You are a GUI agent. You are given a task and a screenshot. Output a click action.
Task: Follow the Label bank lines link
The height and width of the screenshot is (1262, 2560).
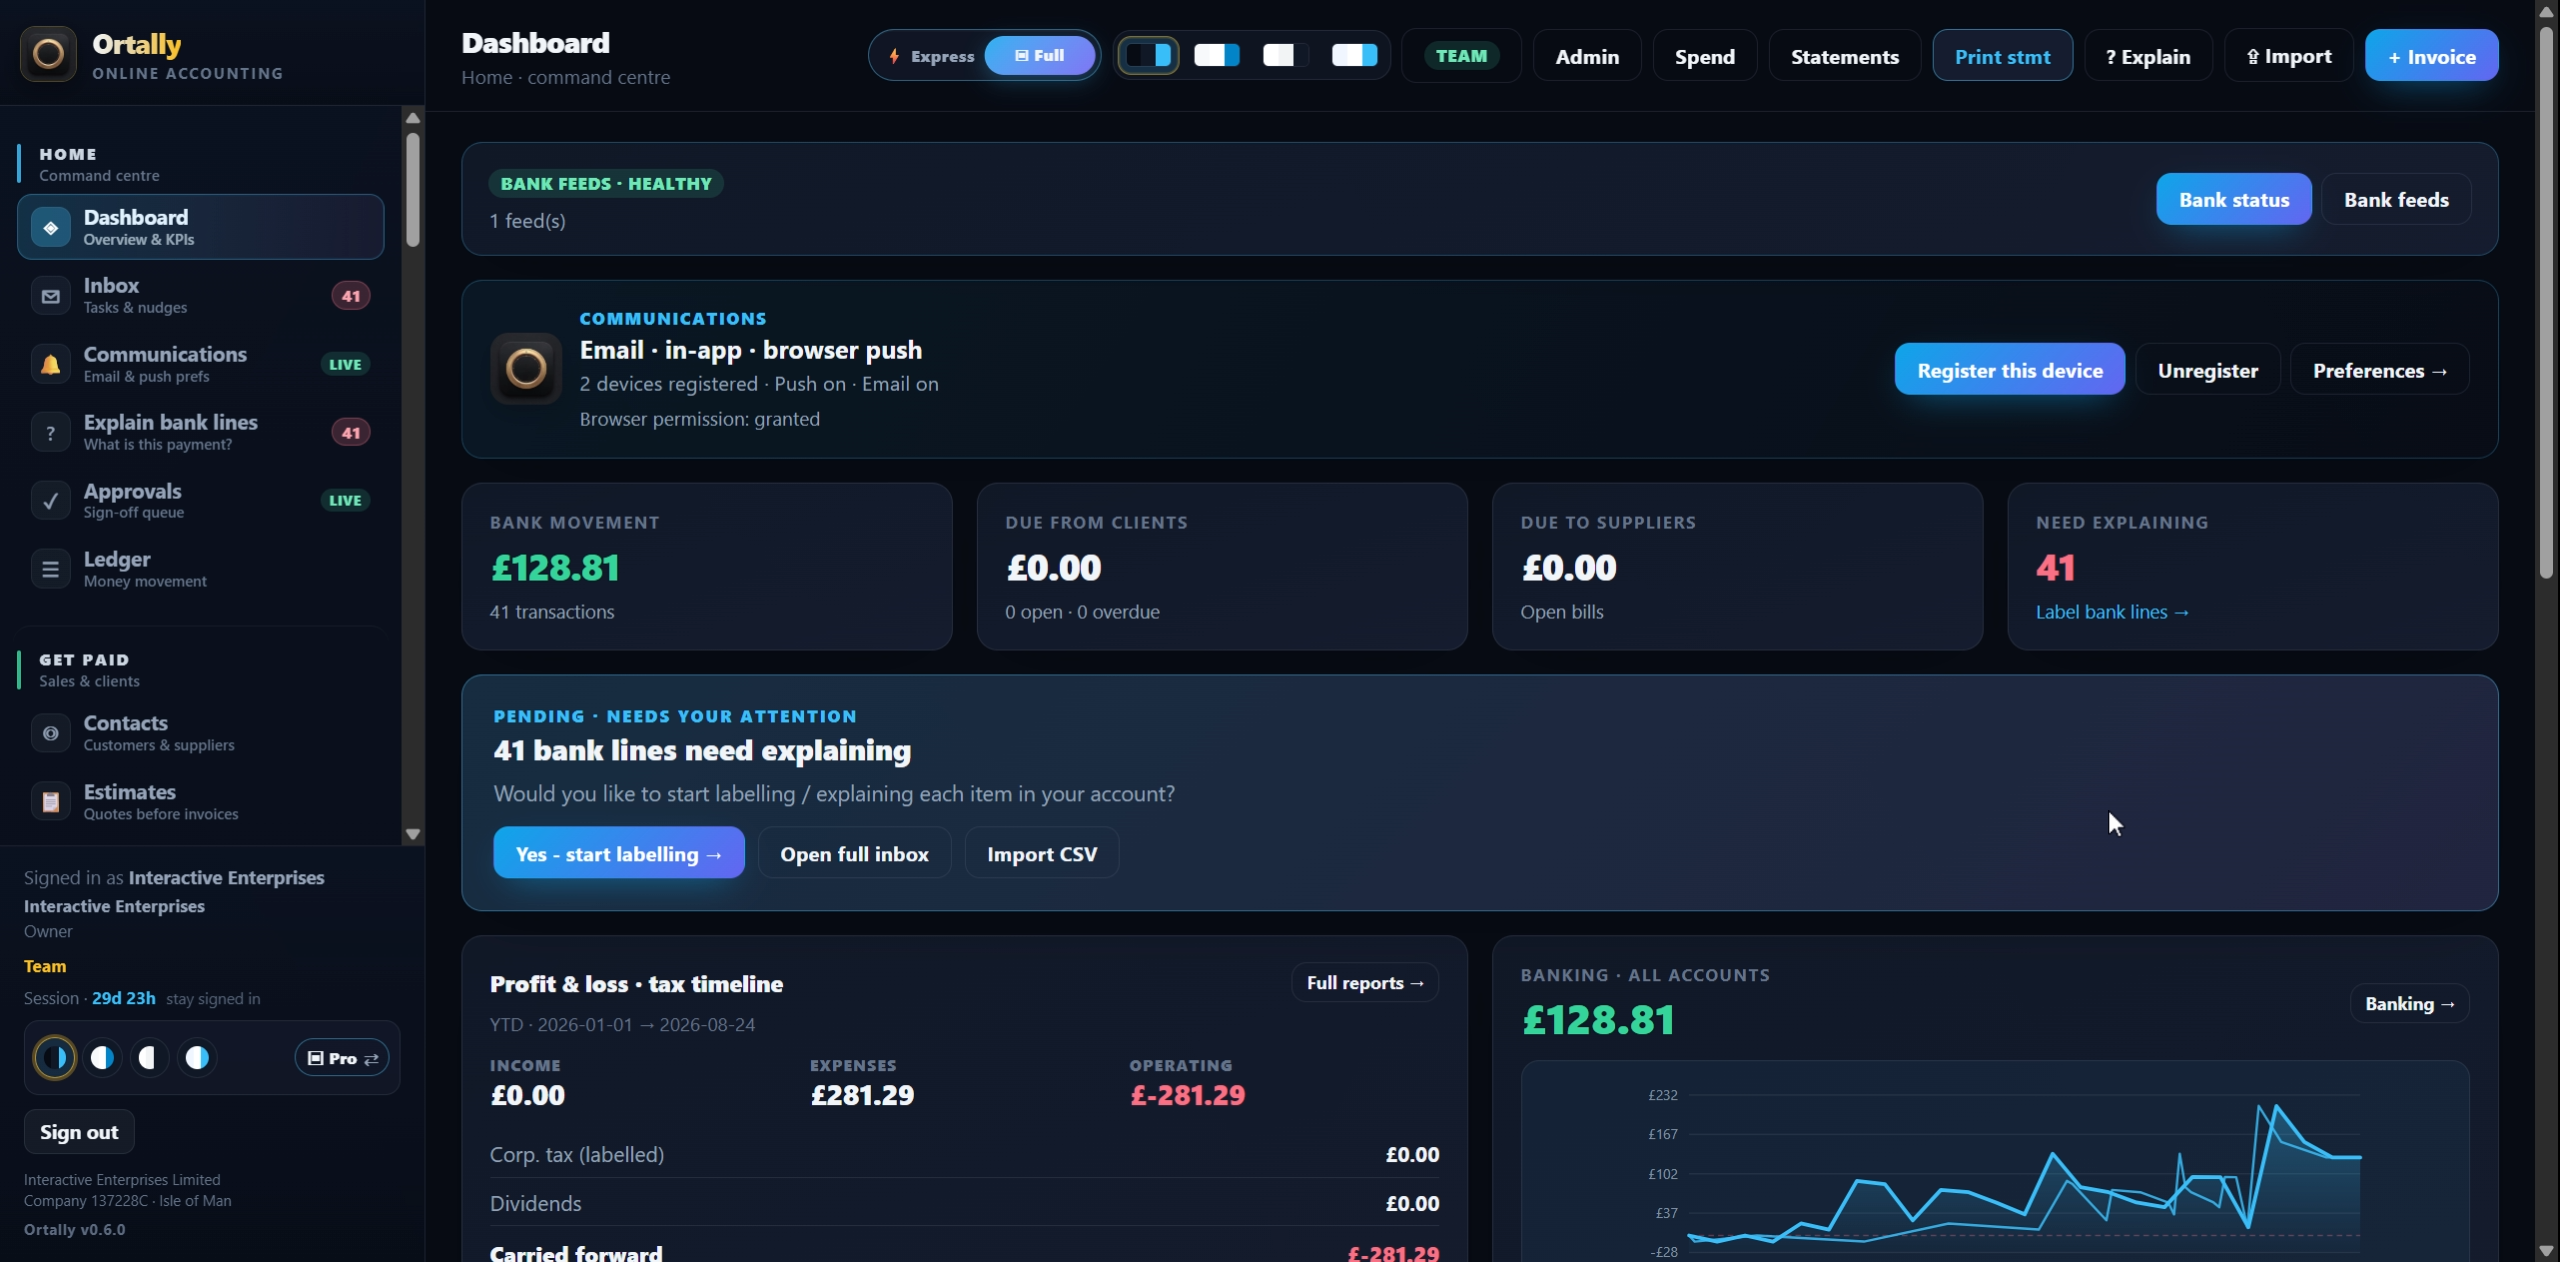tap(2112, 612)
